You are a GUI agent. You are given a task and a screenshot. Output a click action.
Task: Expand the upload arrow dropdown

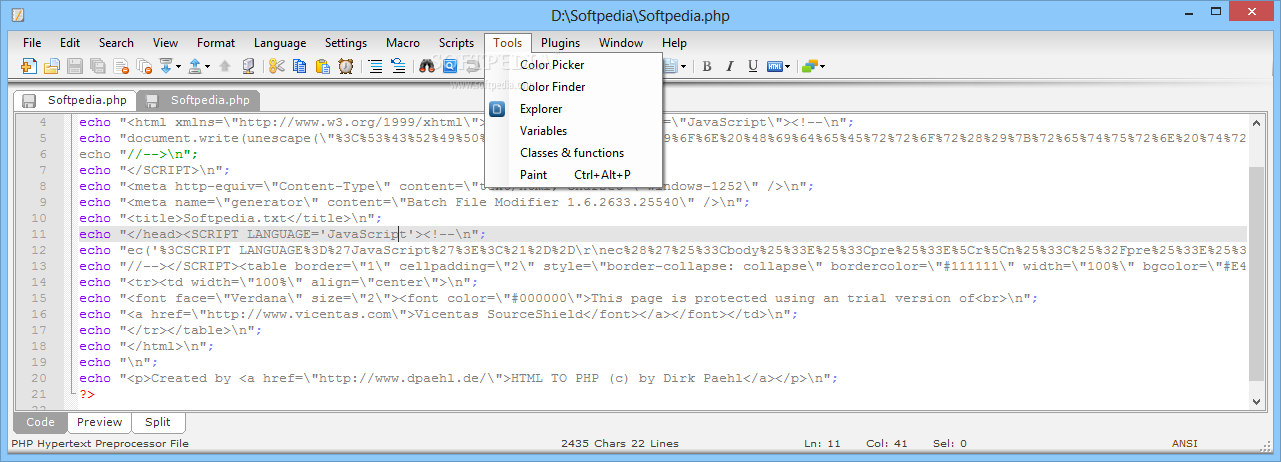point(207,66)
